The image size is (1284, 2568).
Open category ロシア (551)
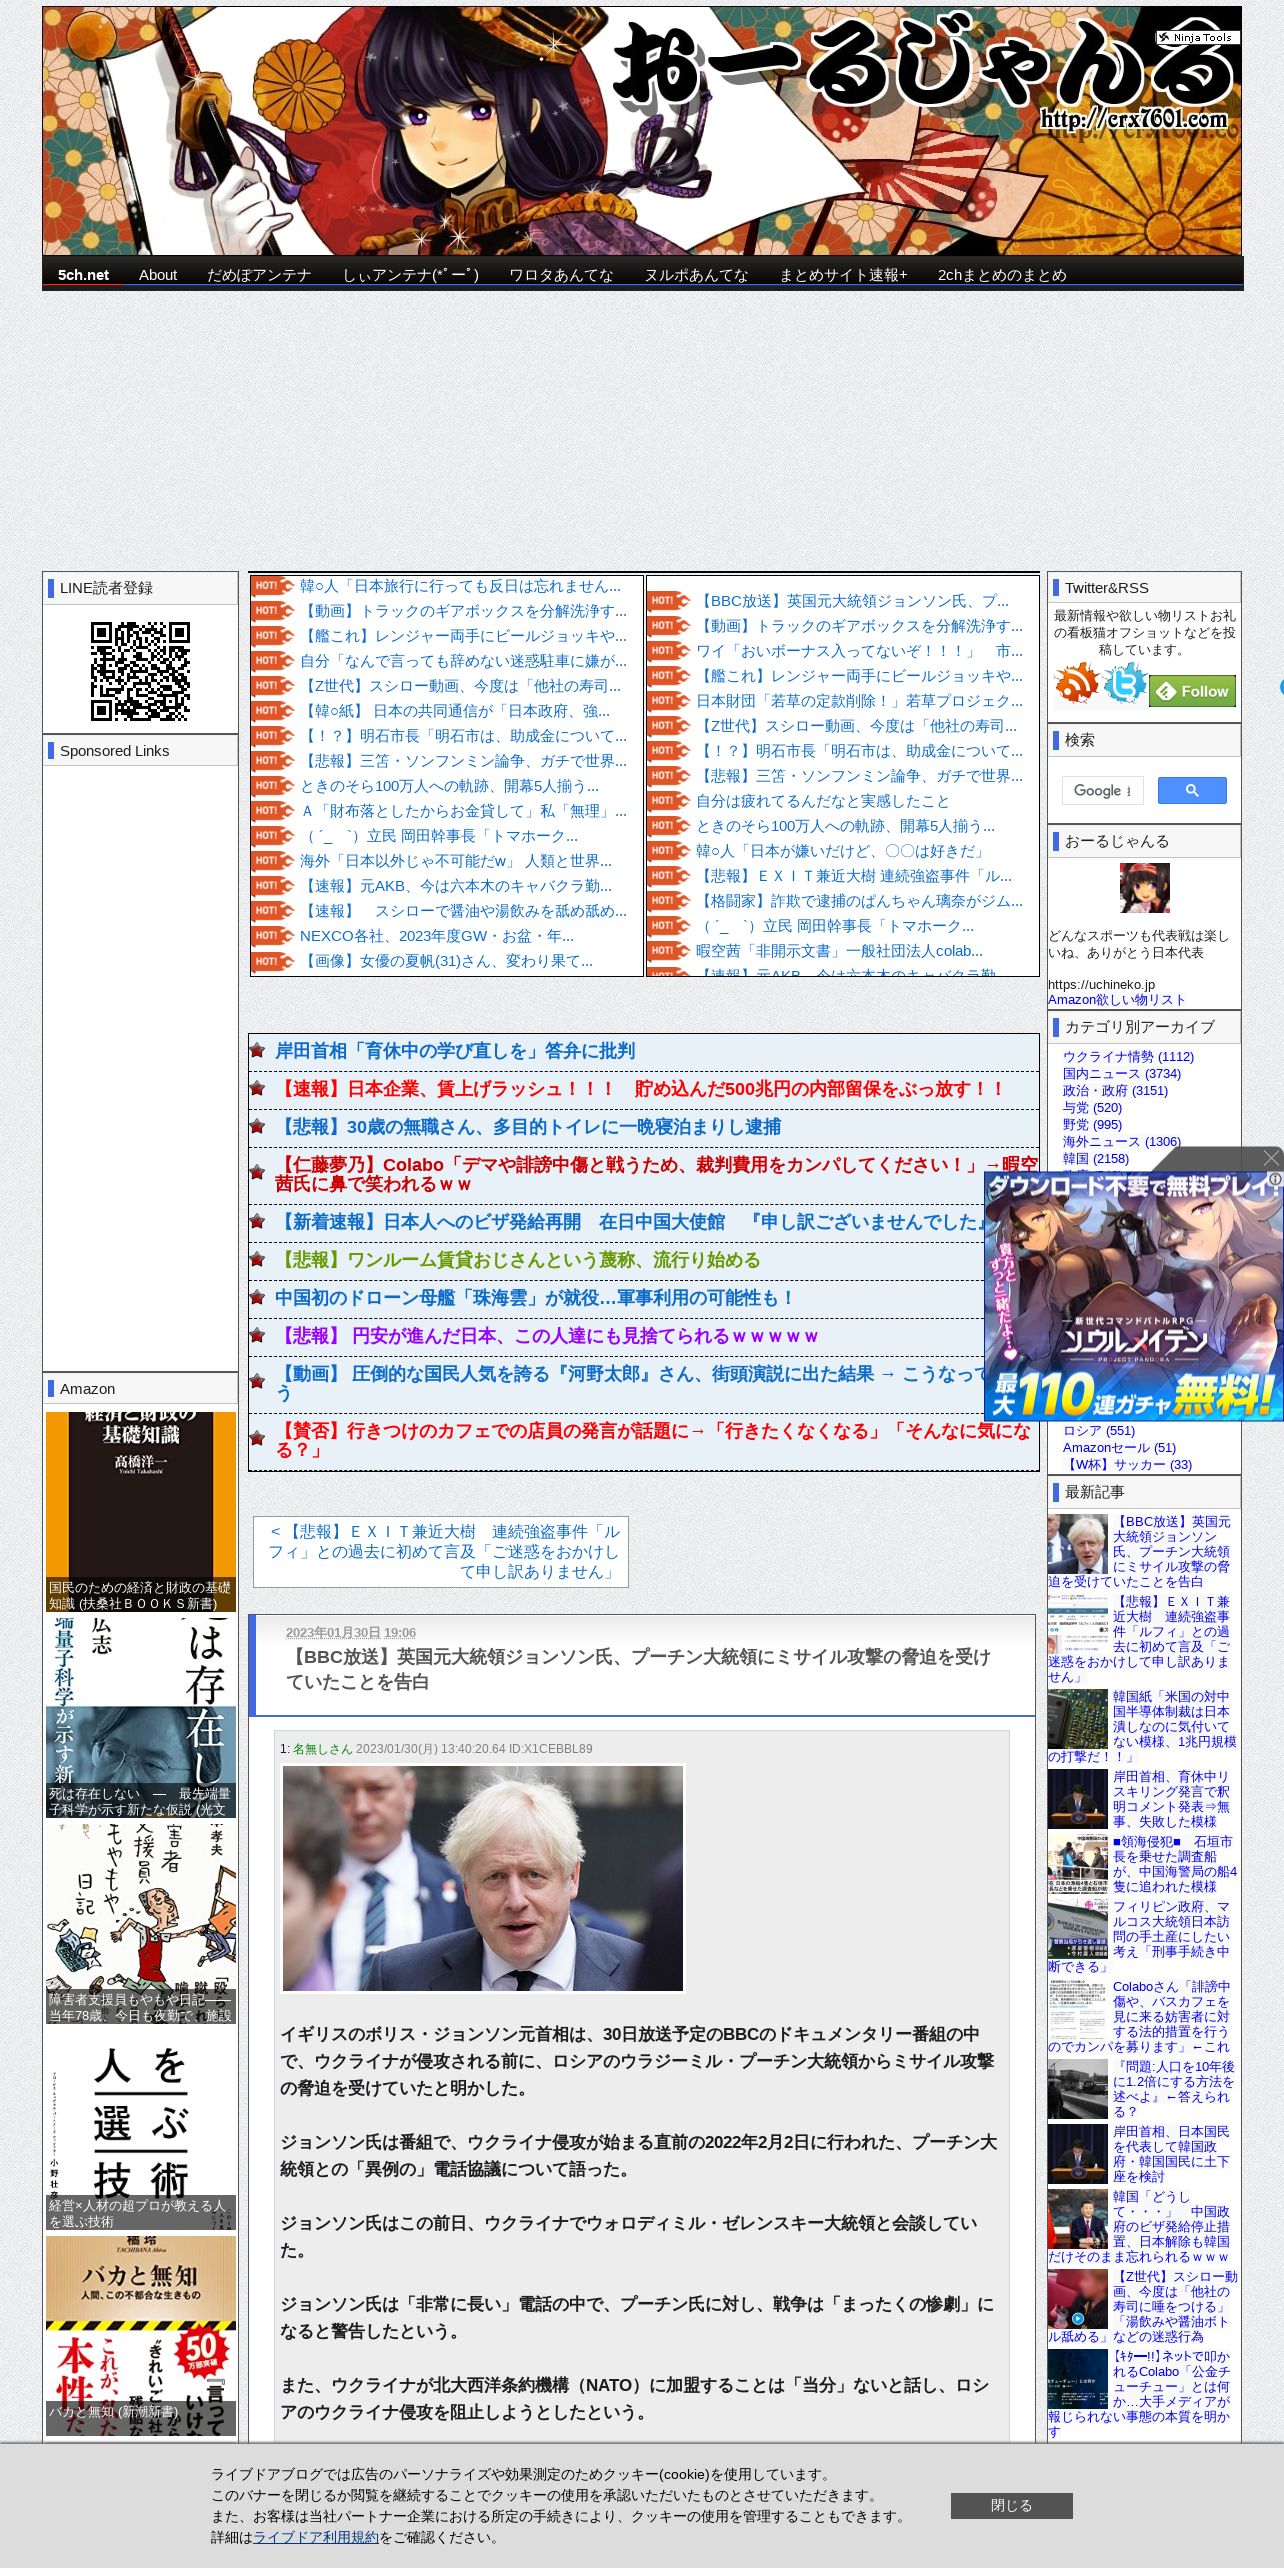pos(1099,1431)
